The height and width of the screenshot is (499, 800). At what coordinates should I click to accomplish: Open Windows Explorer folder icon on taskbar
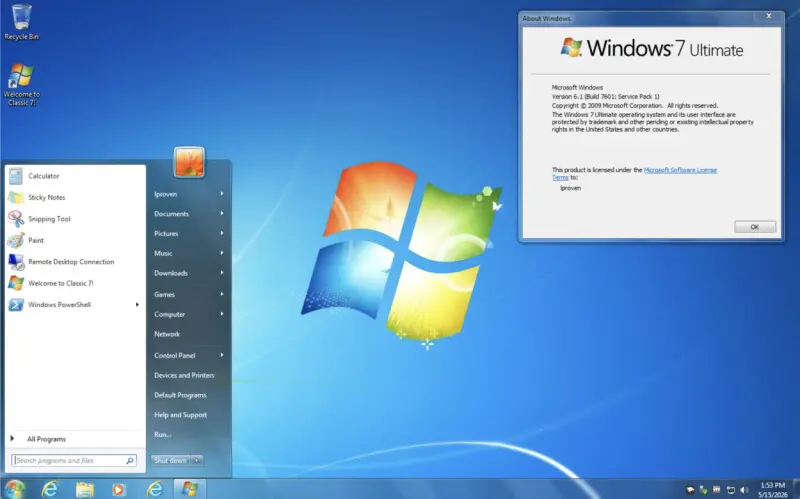click(x=85, y=489)
